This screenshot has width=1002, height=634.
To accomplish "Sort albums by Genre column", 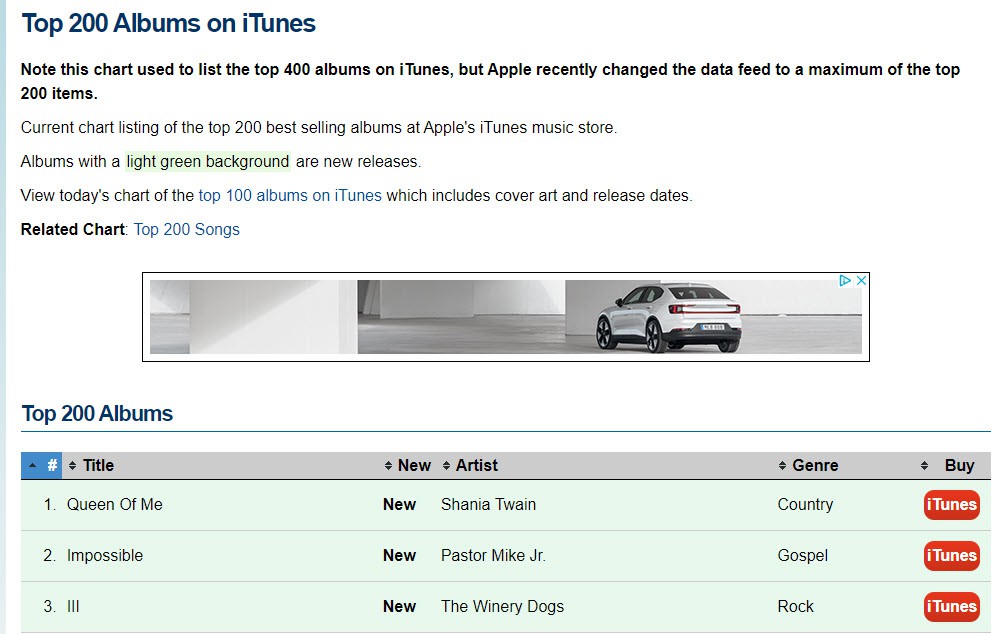I will pos(808,465).
